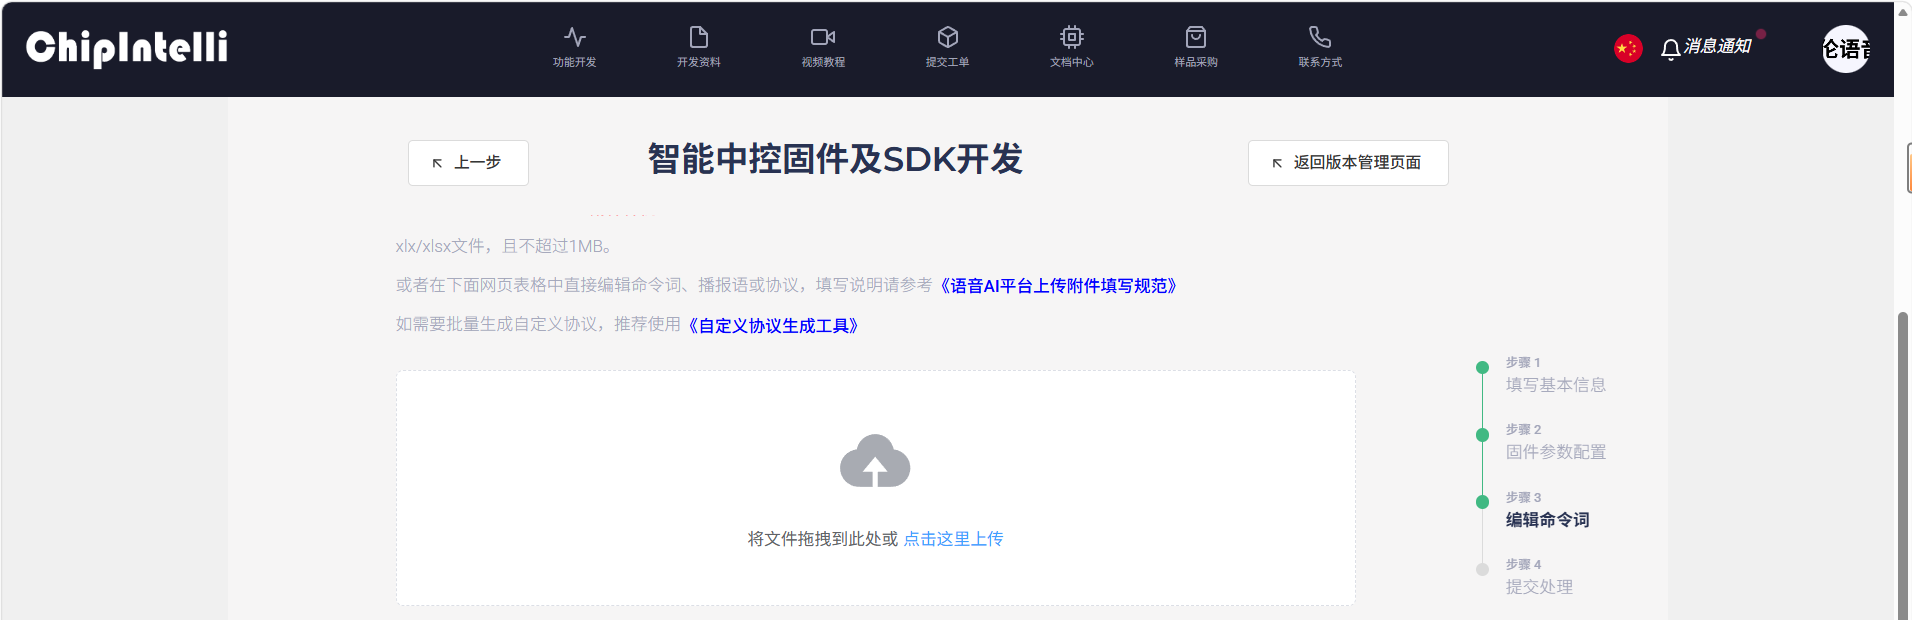
Task: Open 消息通知 text label
Action: click(x=1717, y=47)
